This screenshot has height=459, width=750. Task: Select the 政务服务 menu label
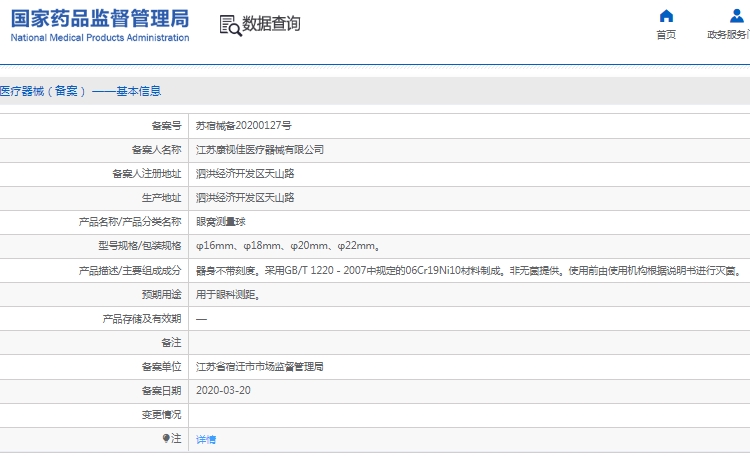coord(728,34)
